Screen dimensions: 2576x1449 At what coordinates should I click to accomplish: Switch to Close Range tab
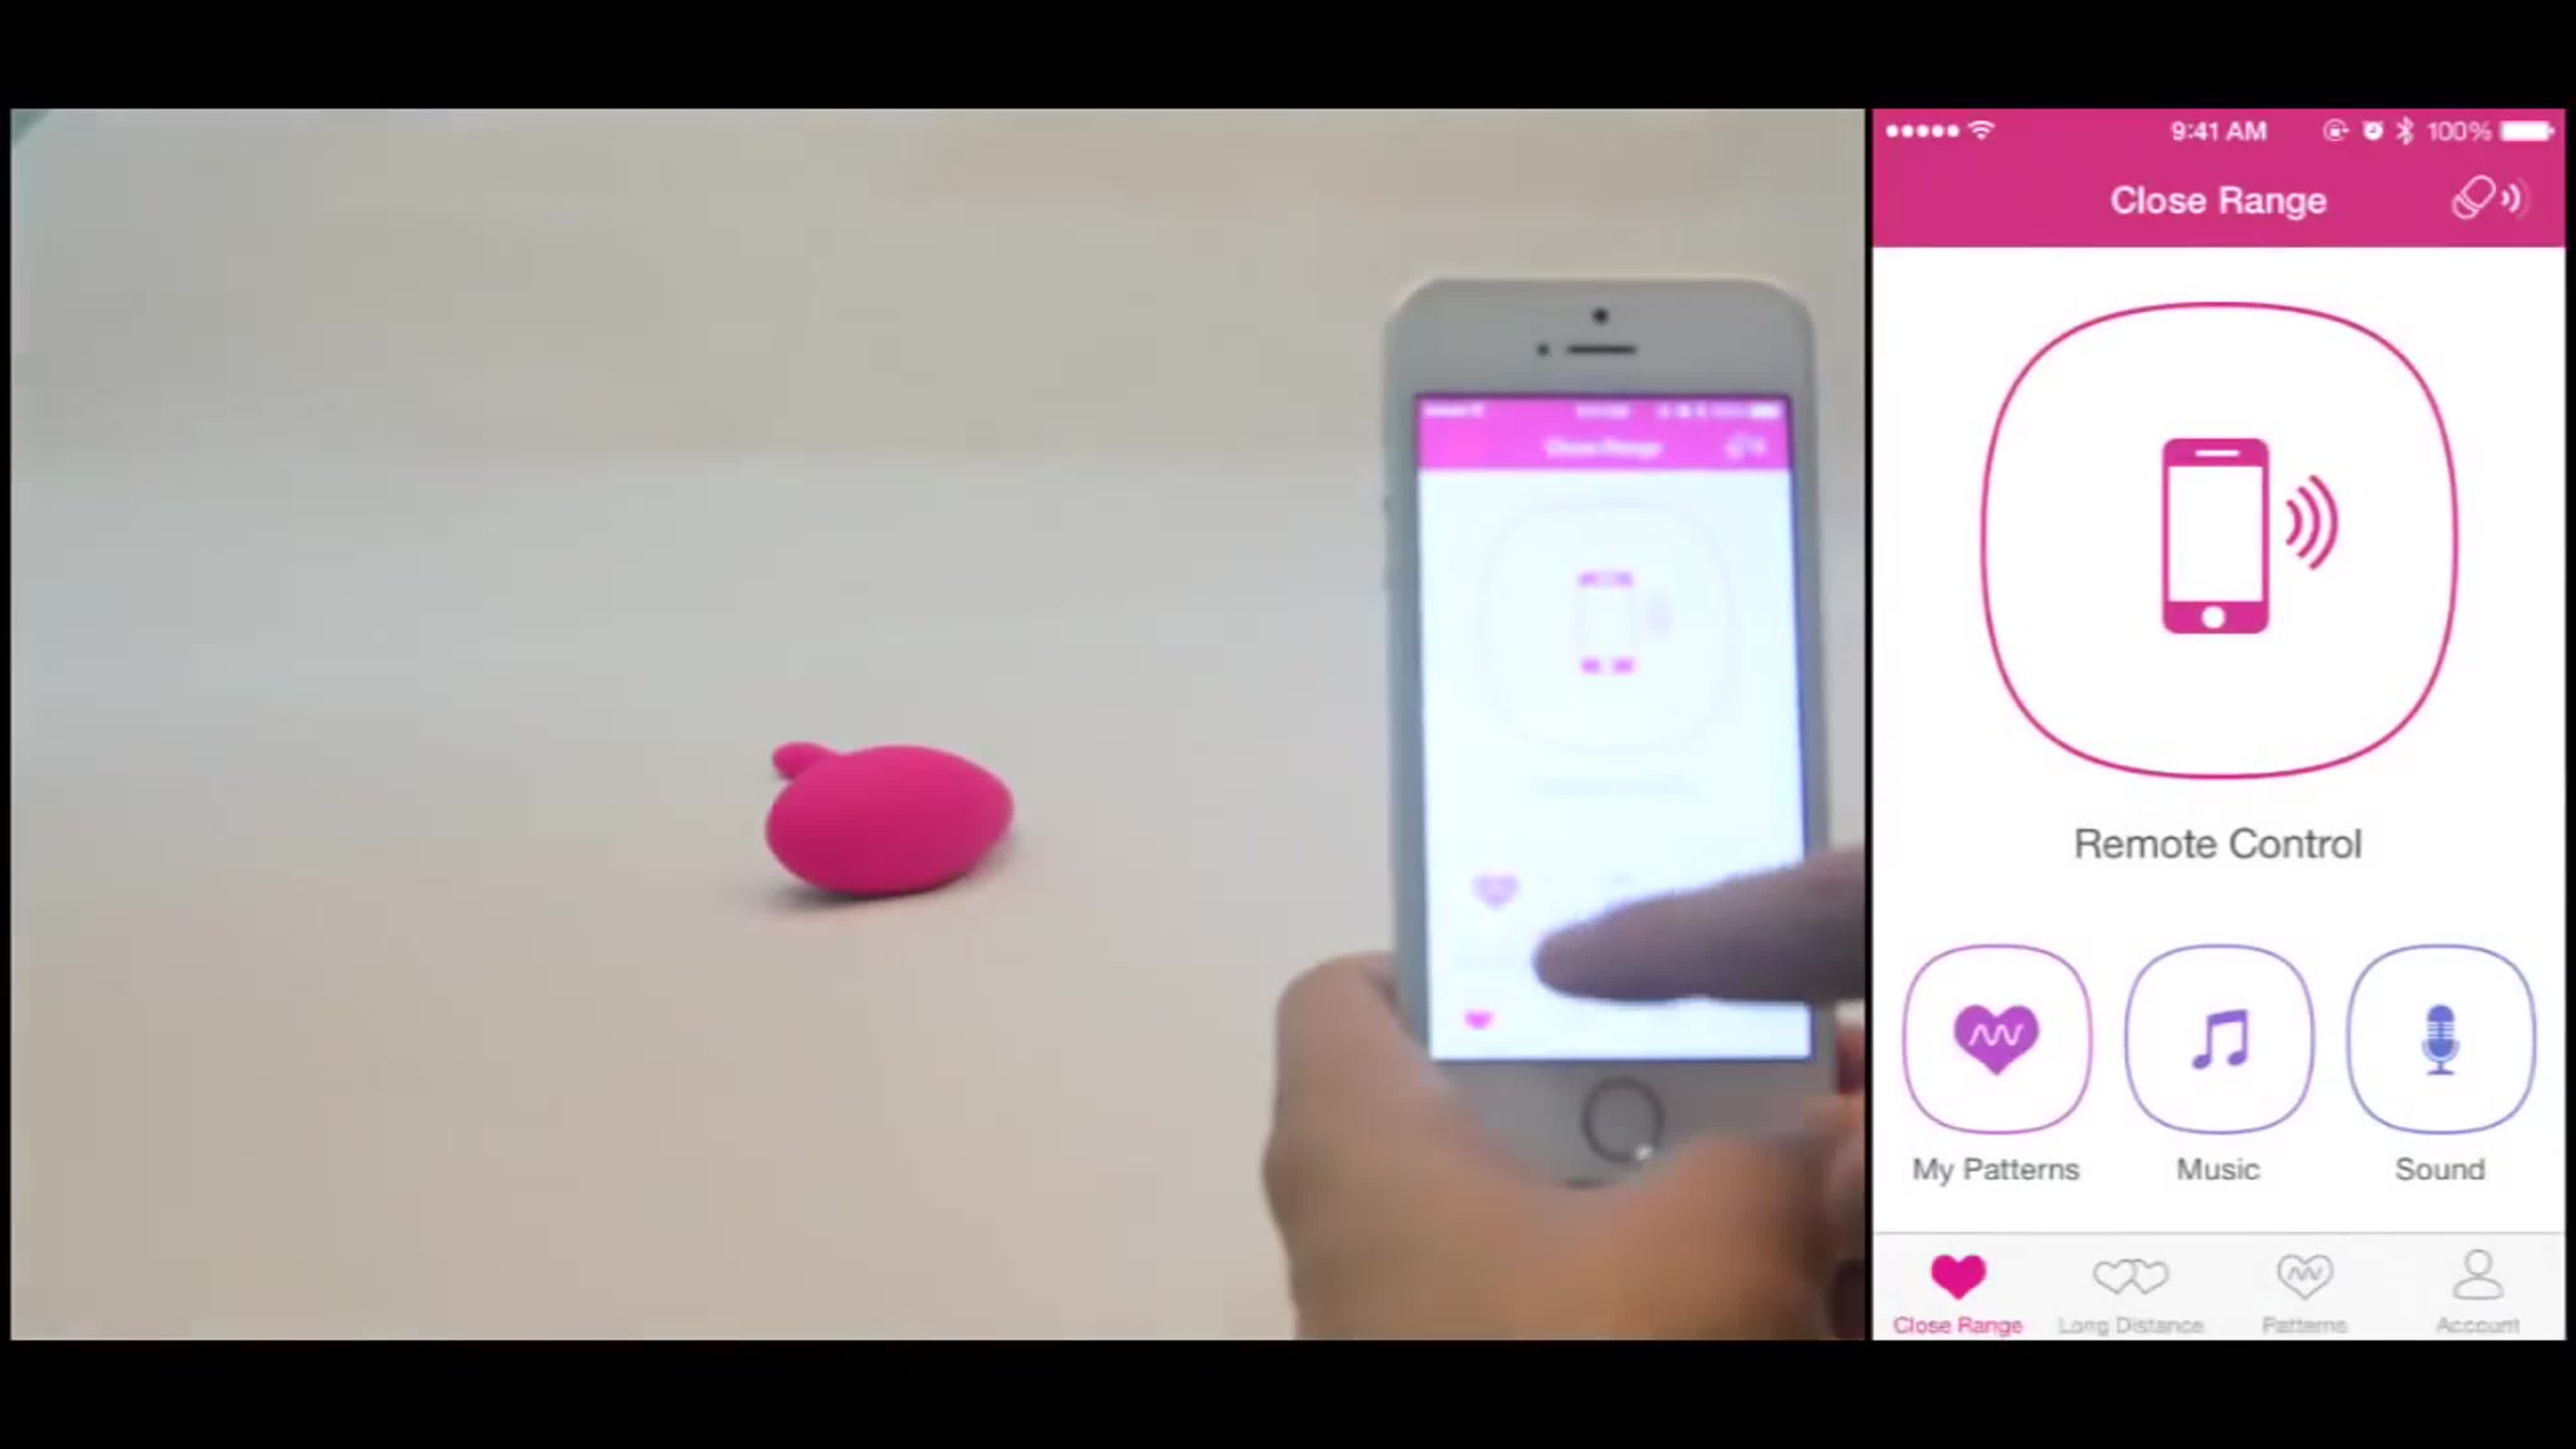pyautogui.click(x=1958, y=1292)
